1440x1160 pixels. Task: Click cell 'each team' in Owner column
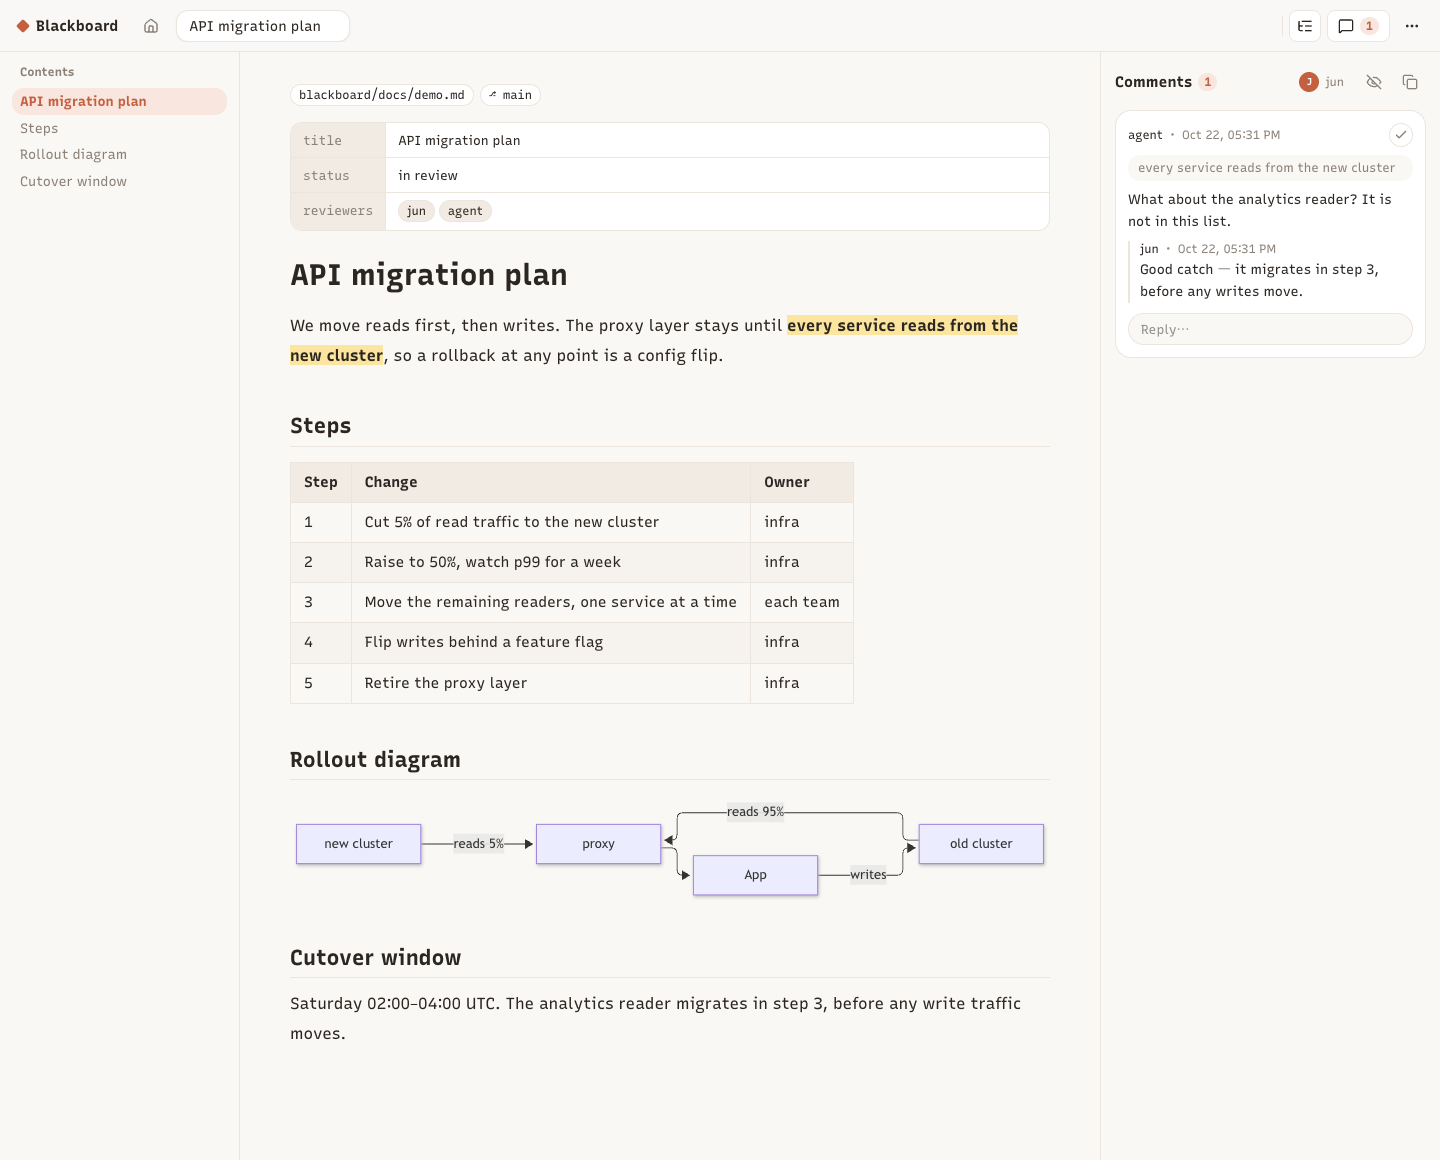pyautogui.click(x=802, y=602)
